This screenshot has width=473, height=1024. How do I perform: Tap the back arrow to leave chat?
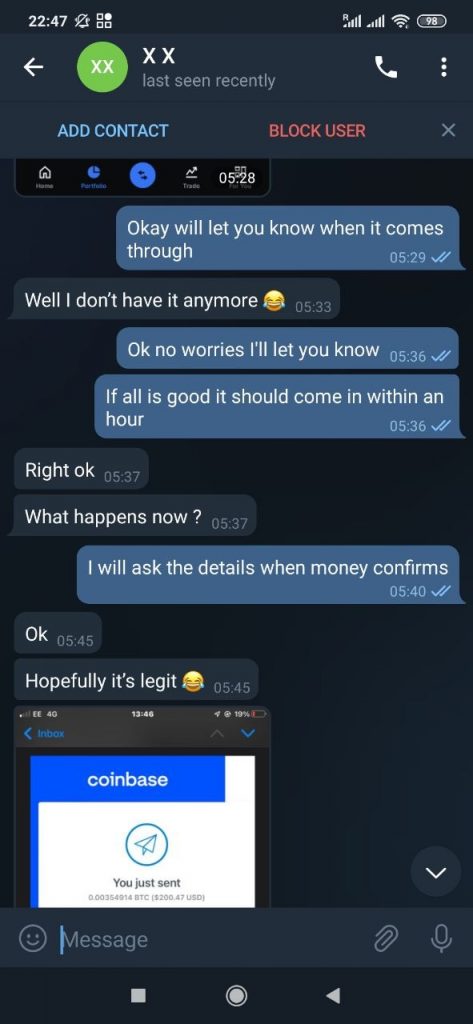(33, 67)
